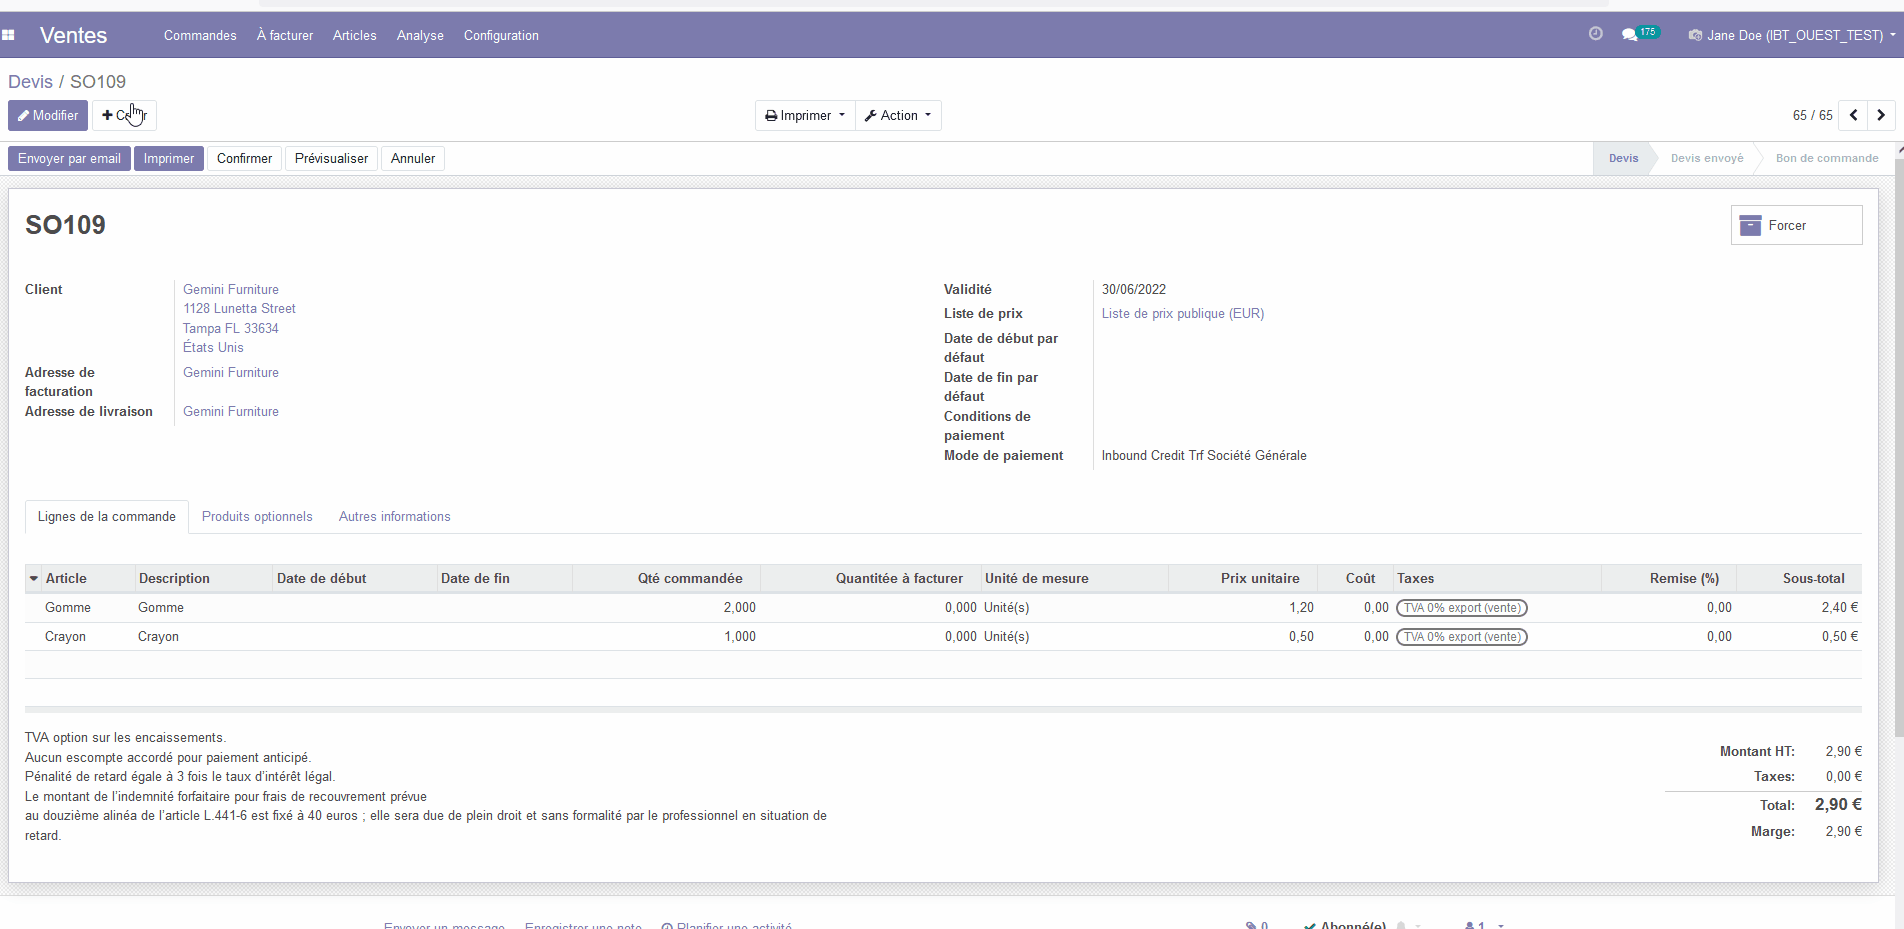
Task: Click the Confirmer button
Action: tap(244, 158)
